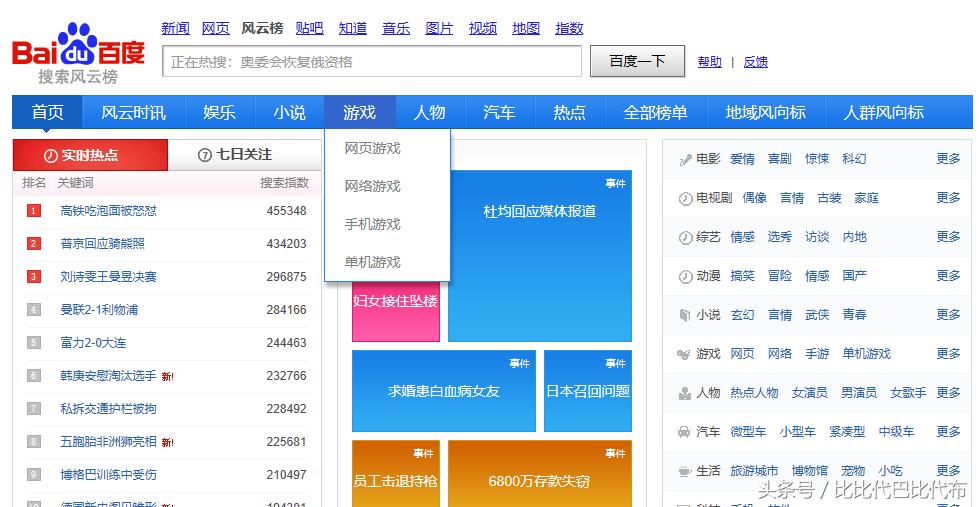Focus the search input field
979x507 pixels.
[372, 61]
